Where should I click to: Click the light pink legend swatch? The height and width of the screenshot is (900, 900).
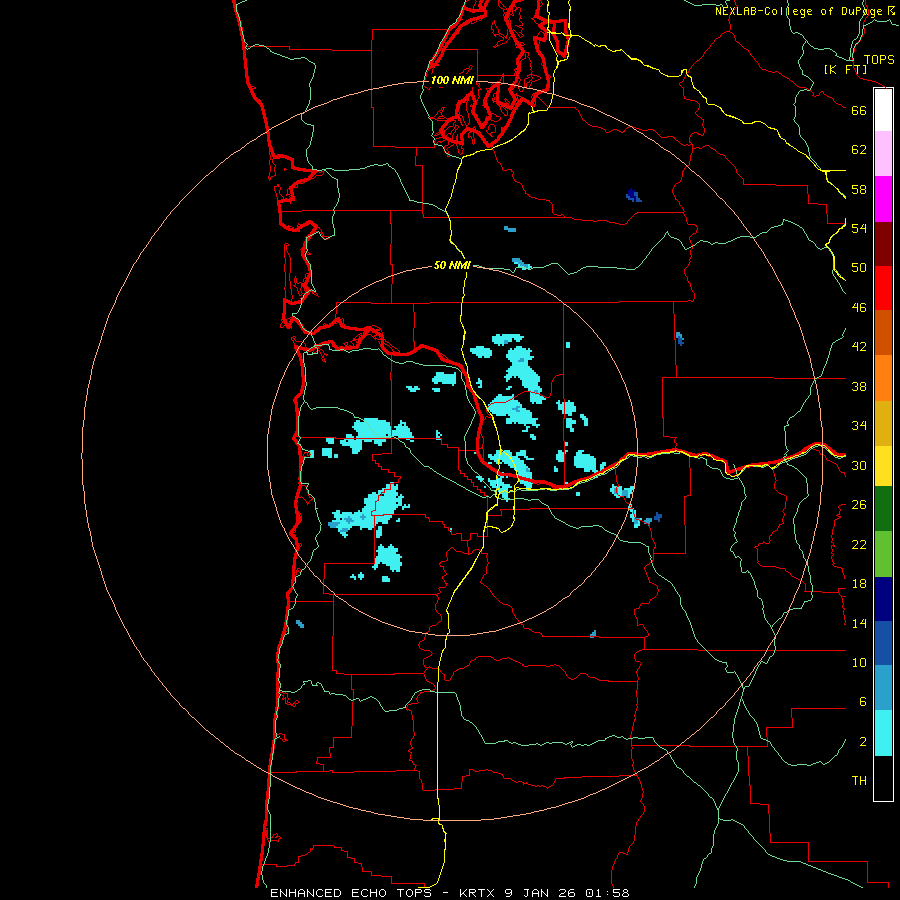883,153
